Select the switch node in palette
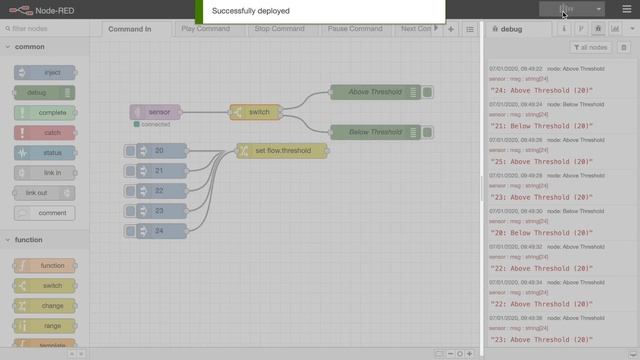The image size is (640, 360). coord(44,286)
